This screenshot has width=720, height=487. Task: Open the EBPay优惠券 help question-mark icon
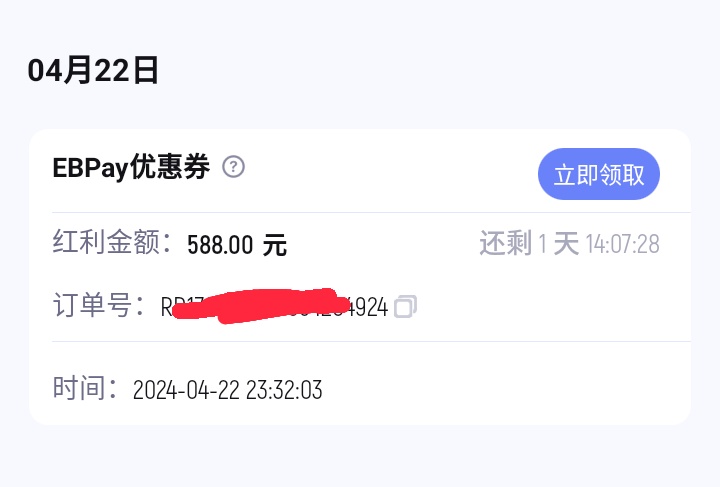click(233, 167)
